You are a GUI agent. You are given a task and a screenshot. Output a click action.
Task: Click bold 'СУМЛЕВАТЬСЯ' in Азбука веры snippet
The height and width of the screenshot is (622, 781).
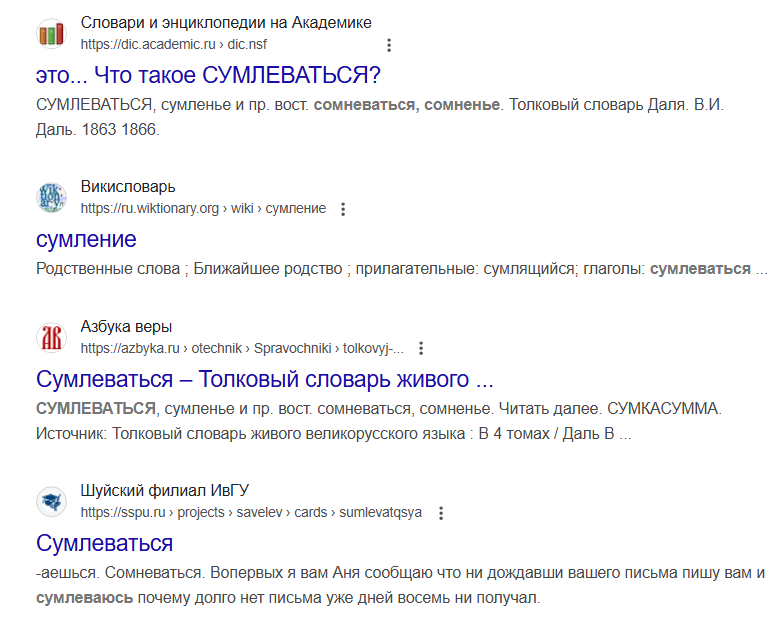pos(96,409)
